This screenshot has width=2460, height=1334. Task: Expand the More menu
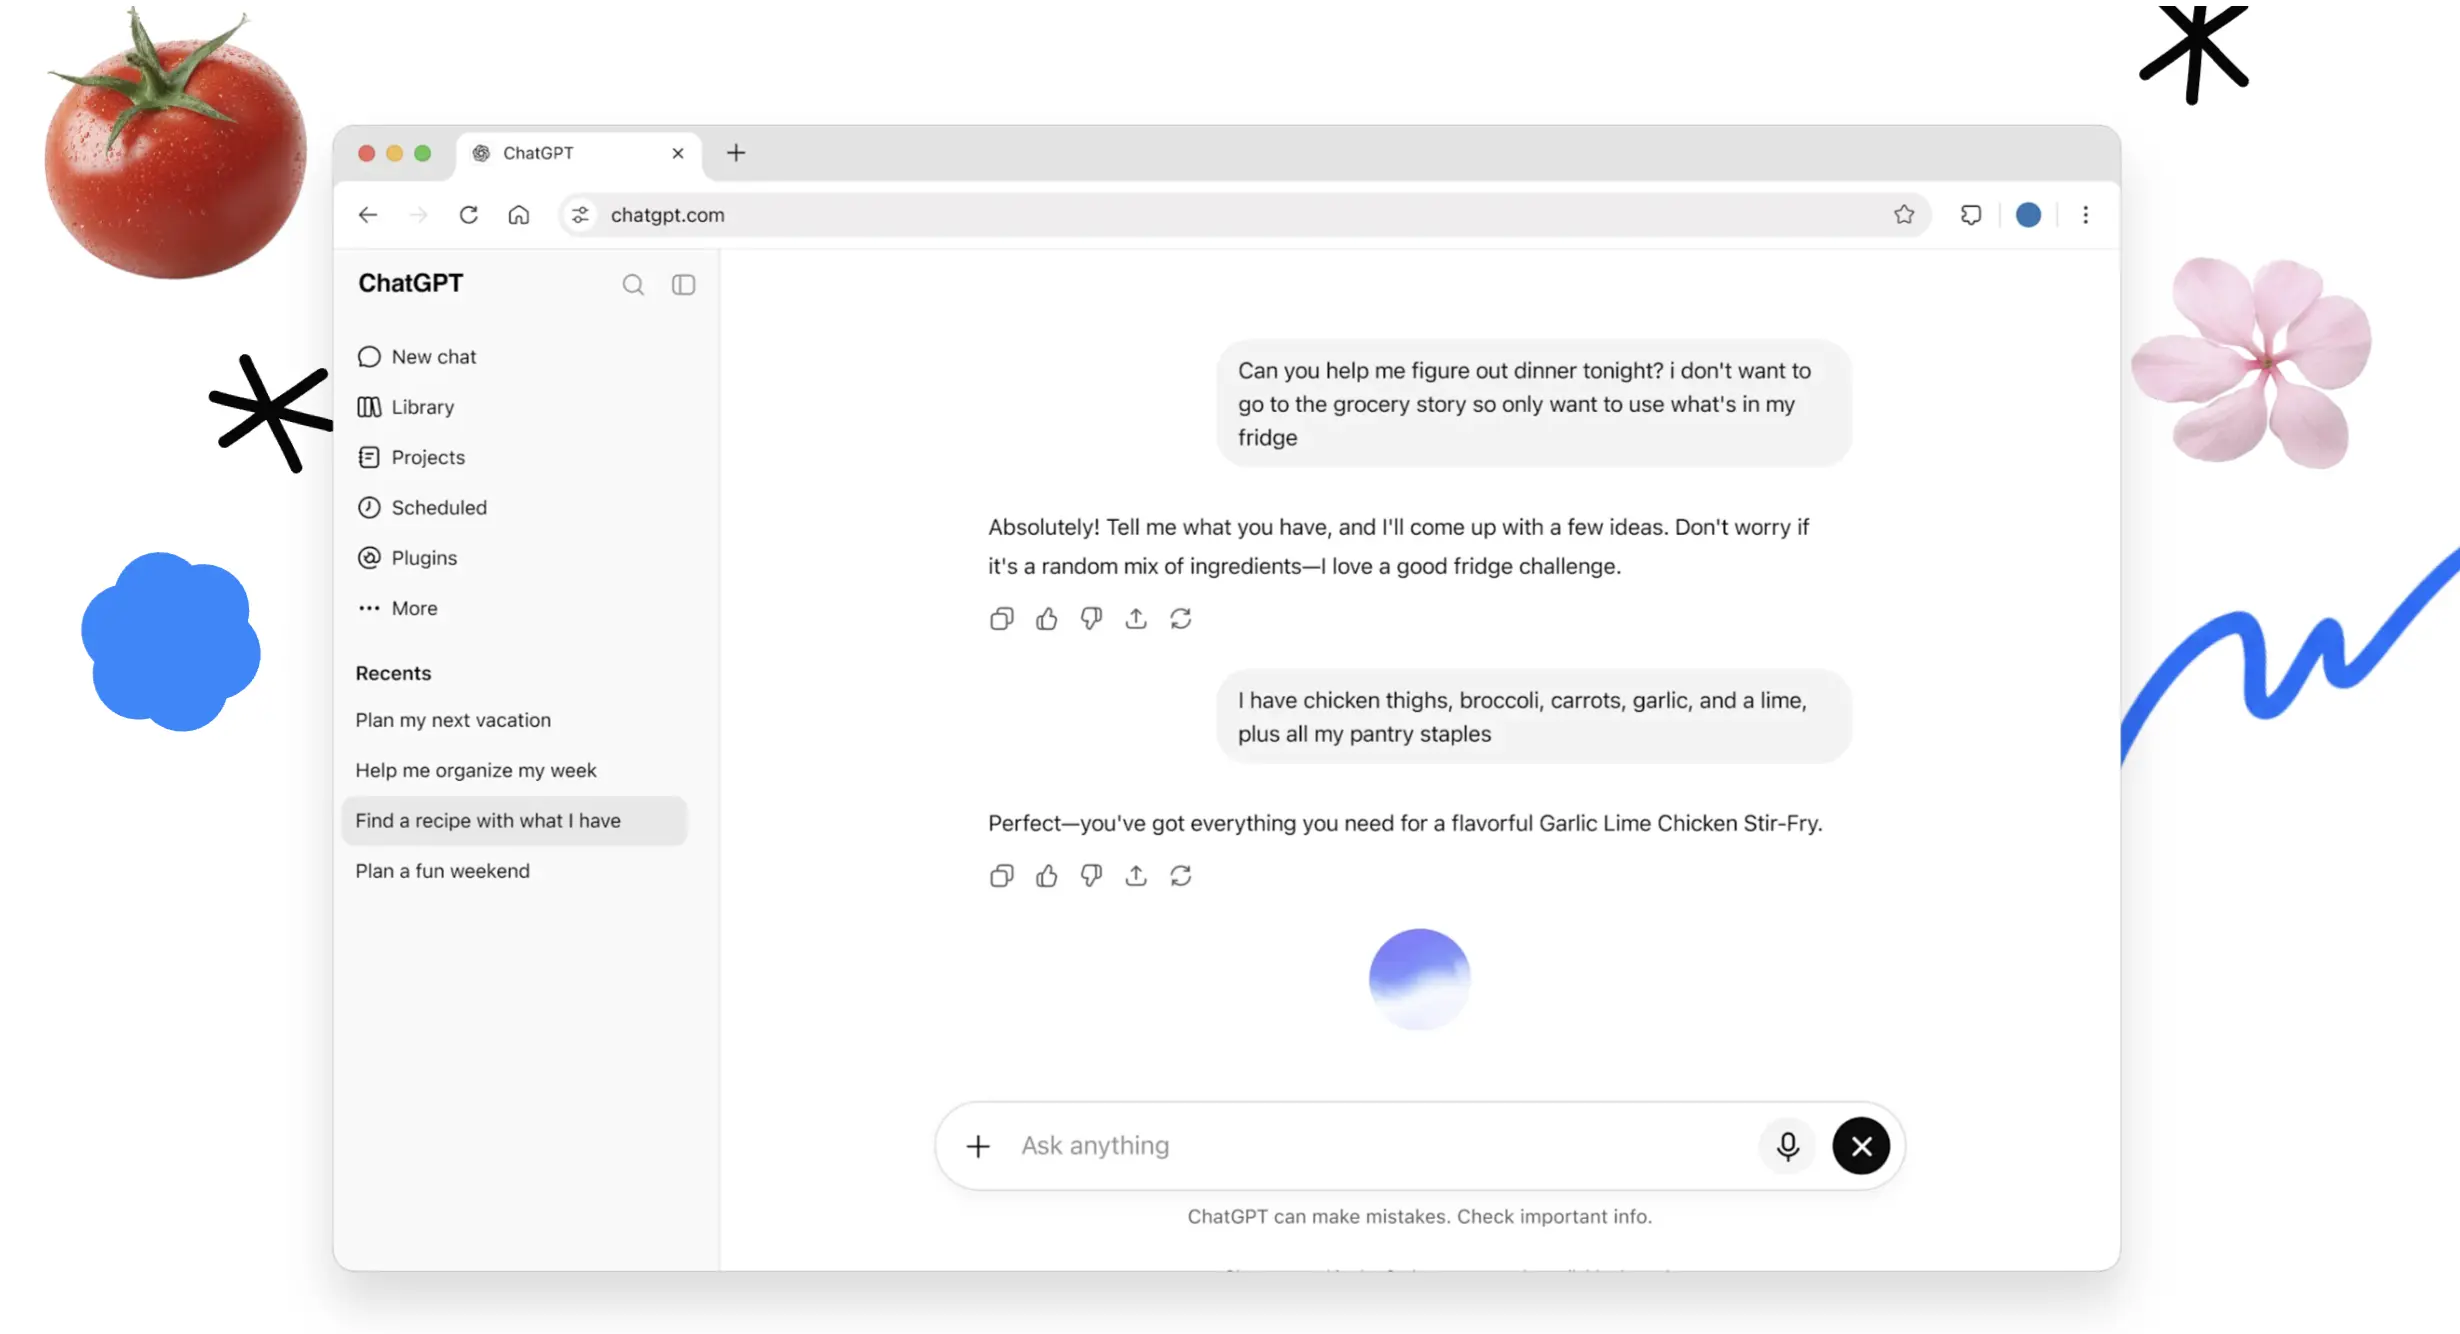pos(397,608)
